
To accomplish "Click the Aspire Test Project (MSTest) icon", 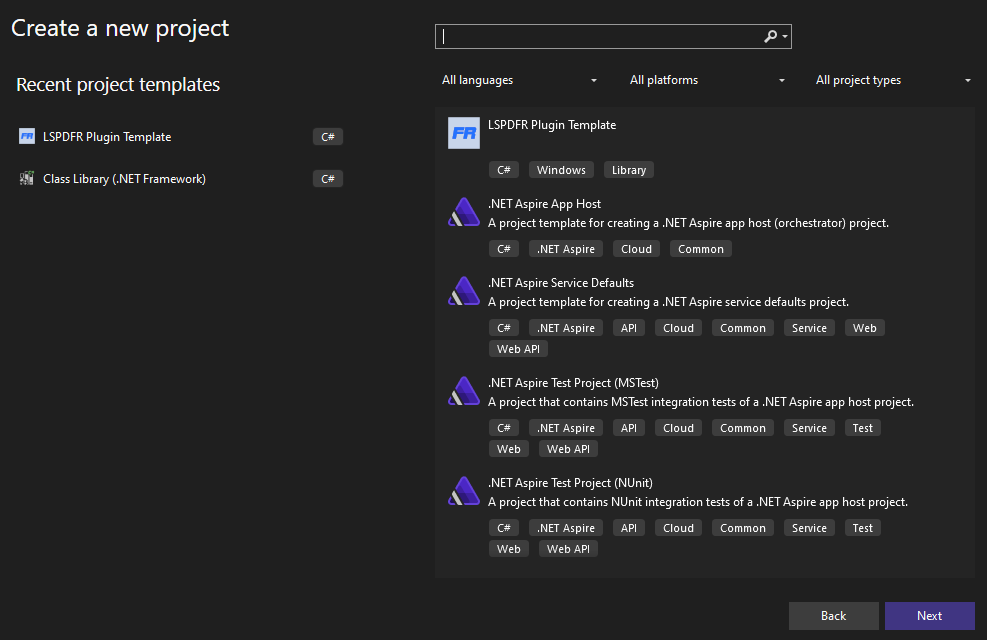I will coord(464,391).
